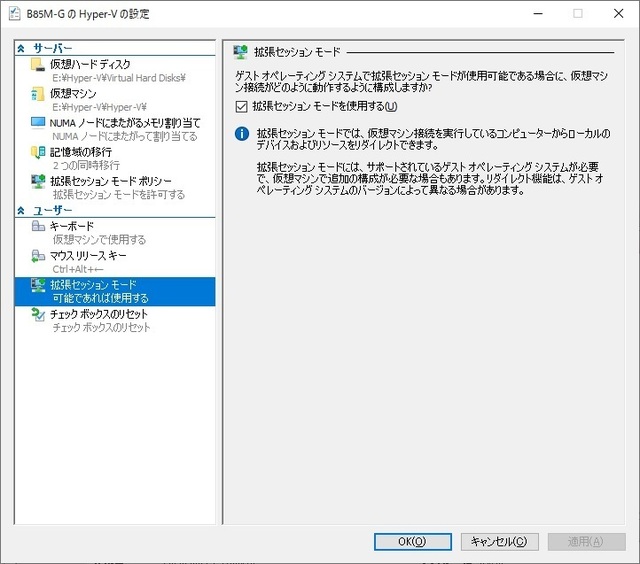Click the マウス リリース キー icon
The image size is (640, 564).
coord(39,256)
